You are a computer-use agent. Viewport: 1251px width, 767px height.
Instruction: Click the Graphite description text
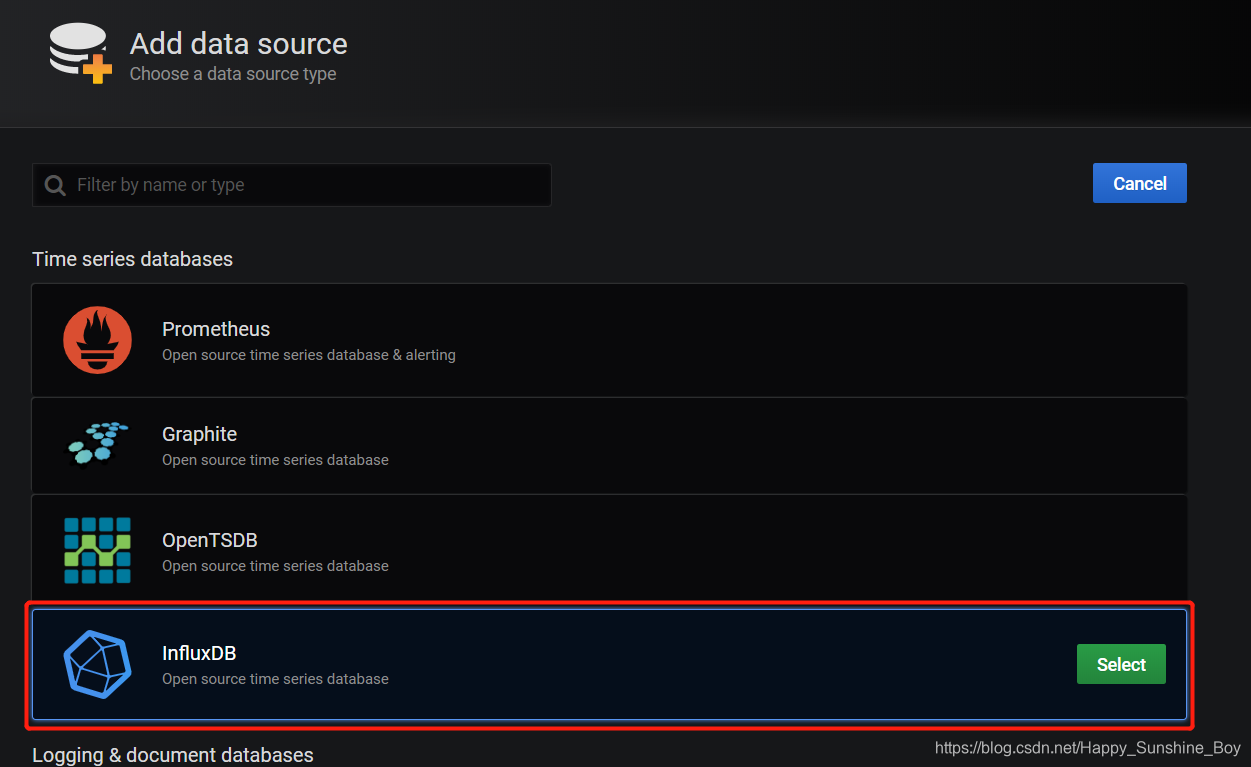pyautogui.click(x=275, y=460)
